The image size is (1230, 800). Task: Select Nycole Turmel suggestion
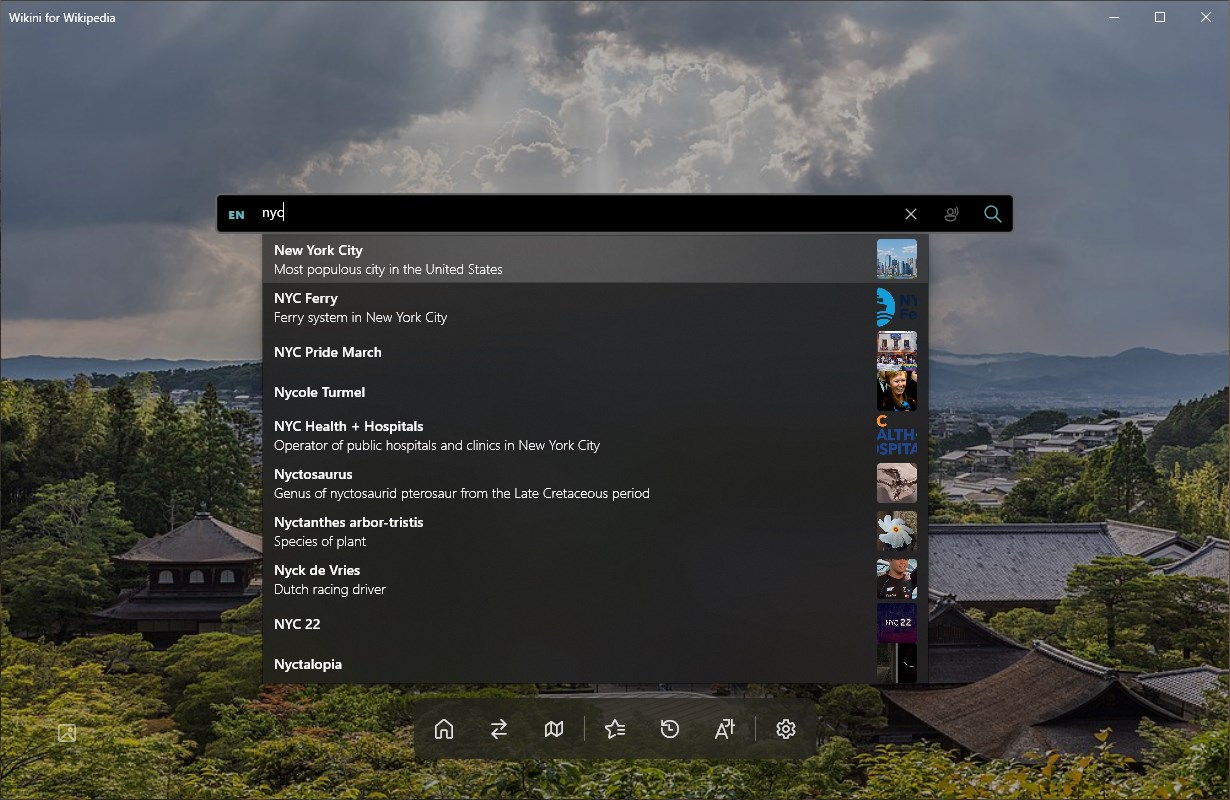pos(595,391)
